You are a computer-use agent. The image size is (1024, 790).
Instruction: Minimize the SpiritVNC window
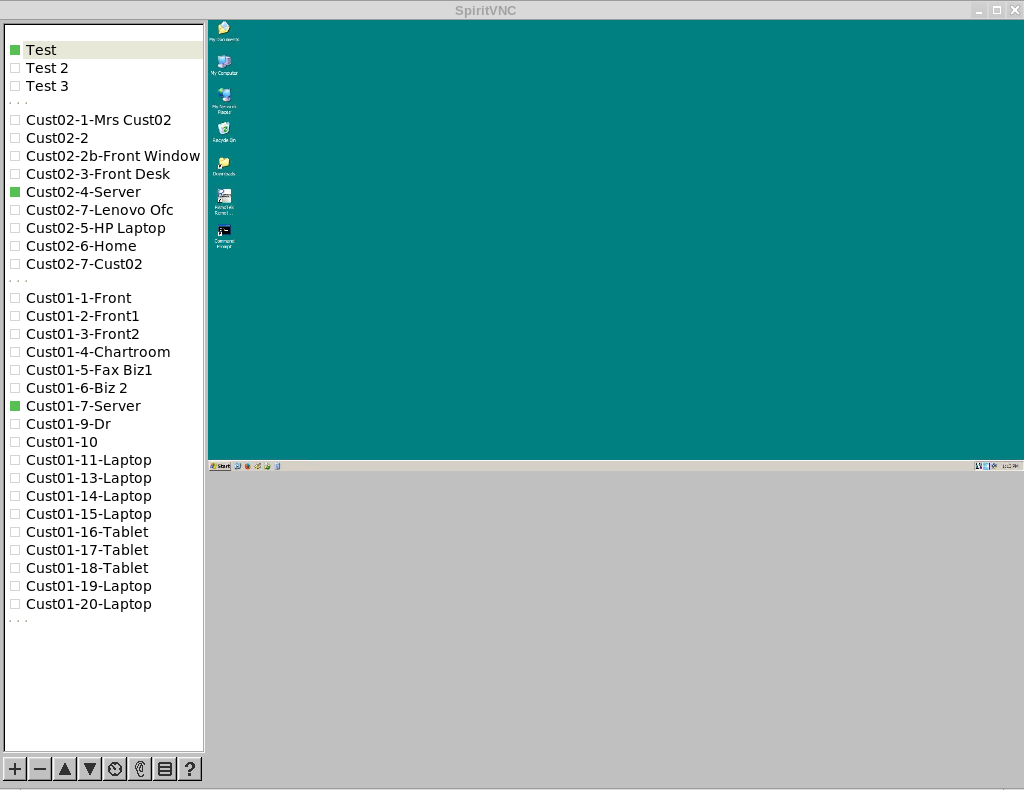[x=978, y=10]
